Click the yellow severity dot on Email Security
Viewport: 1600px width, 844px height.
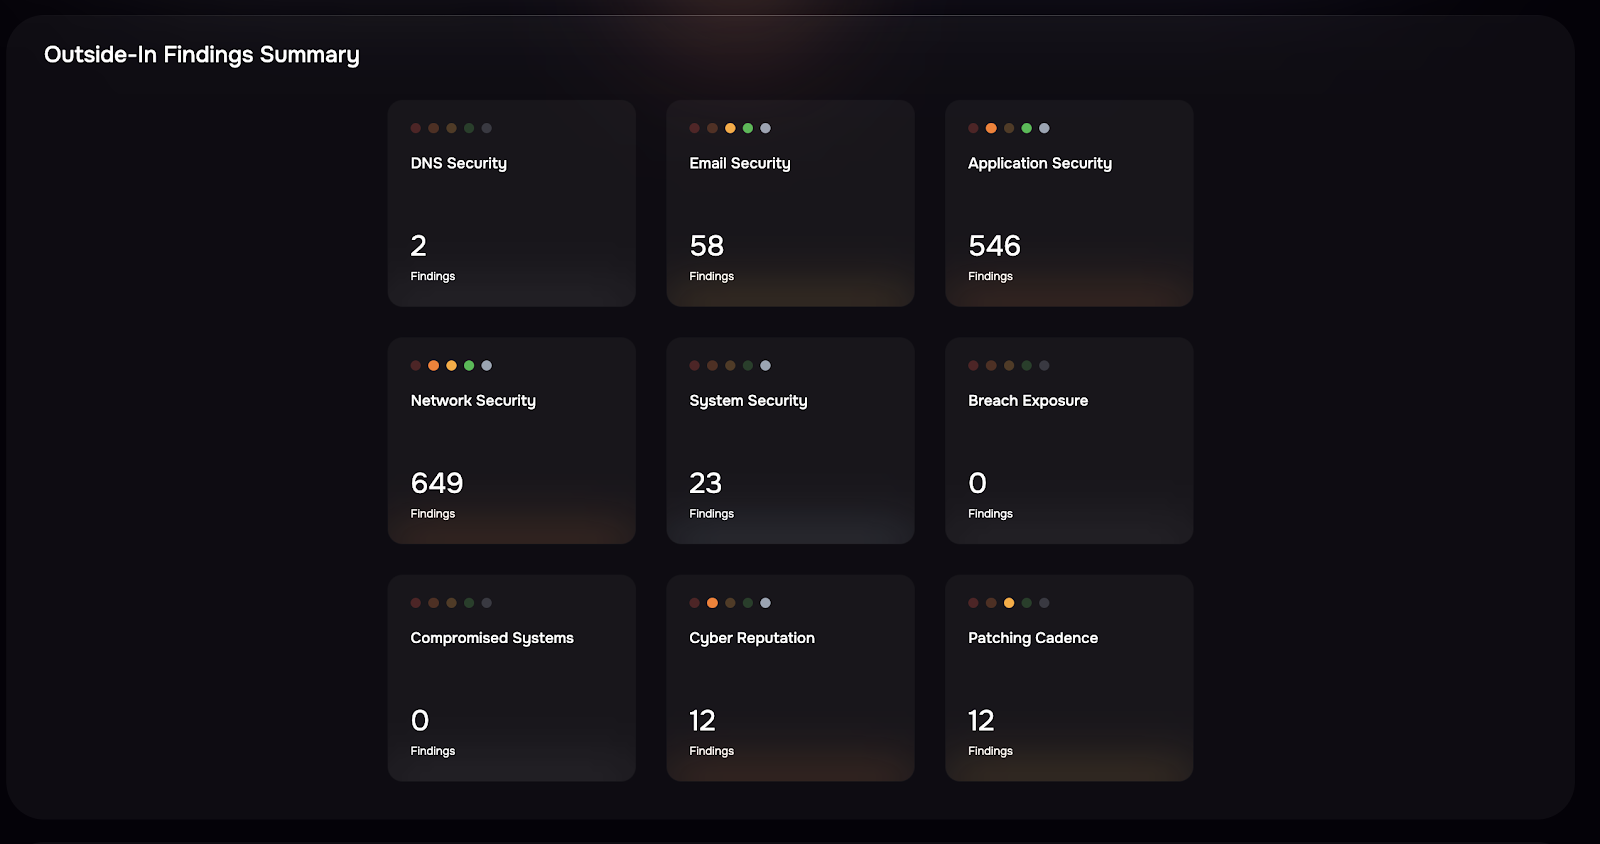pos(730,128)
